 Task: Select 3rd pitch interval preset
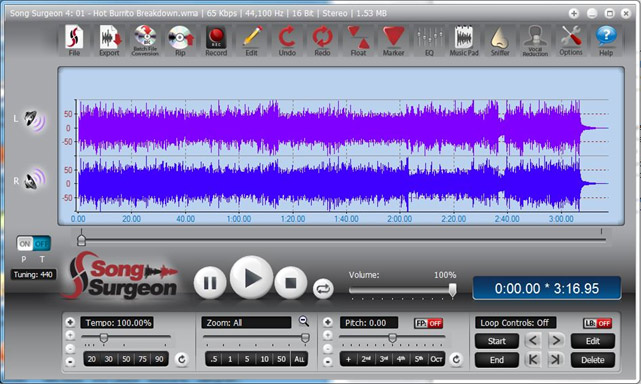click(383, 359)
